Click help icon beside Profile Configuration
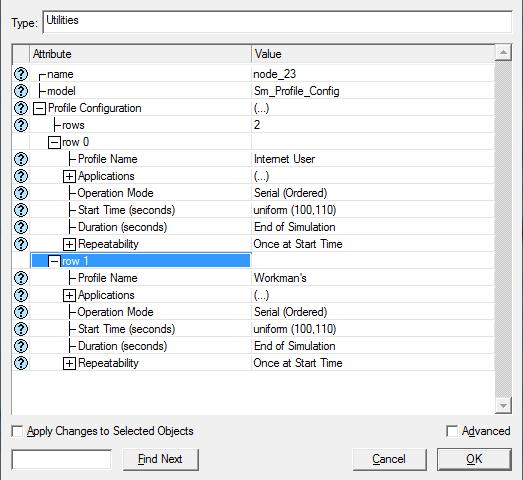 (x=21, y=108)
